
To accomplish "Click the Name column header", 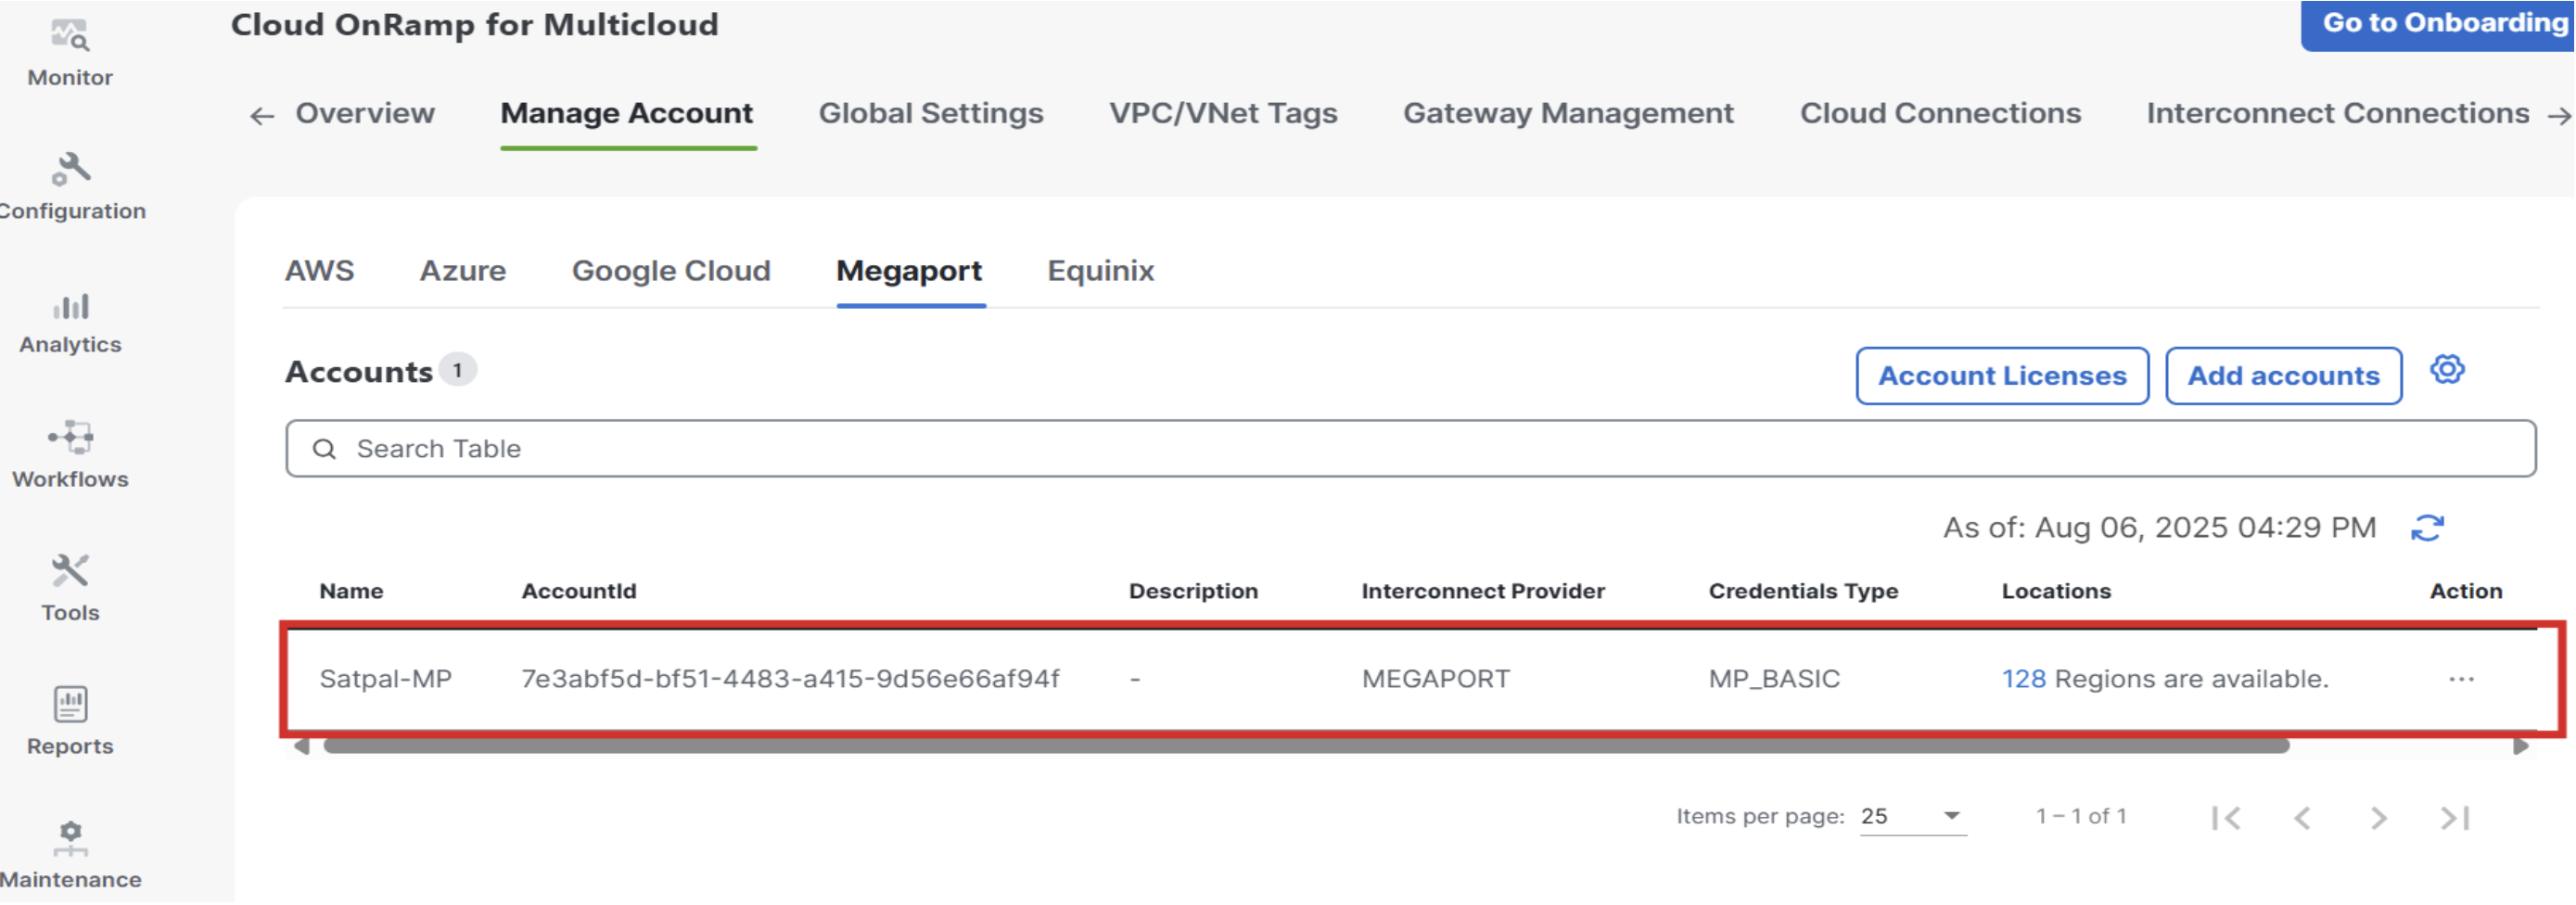I will point(351,592).
